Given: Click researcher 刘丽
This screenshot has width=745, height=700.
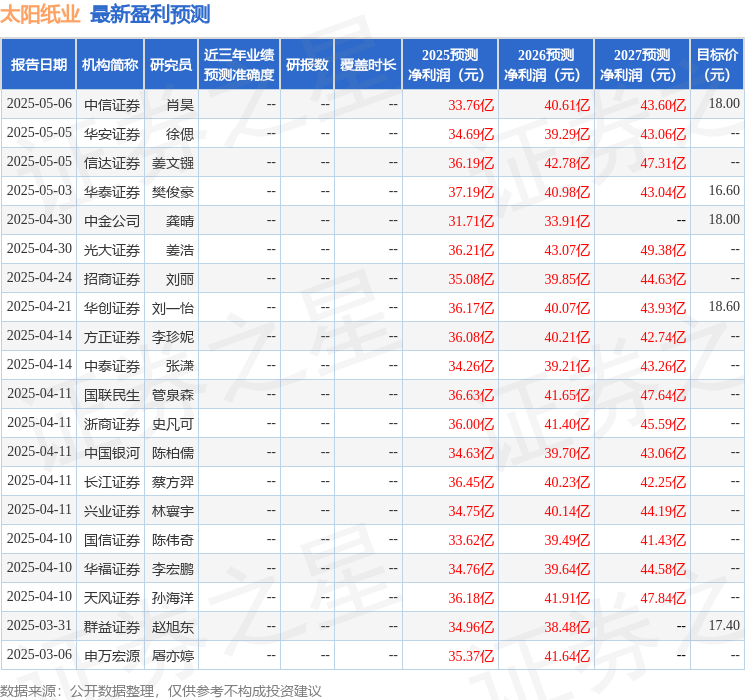Looking at the screenshot, I should click(x=180, y=279).
